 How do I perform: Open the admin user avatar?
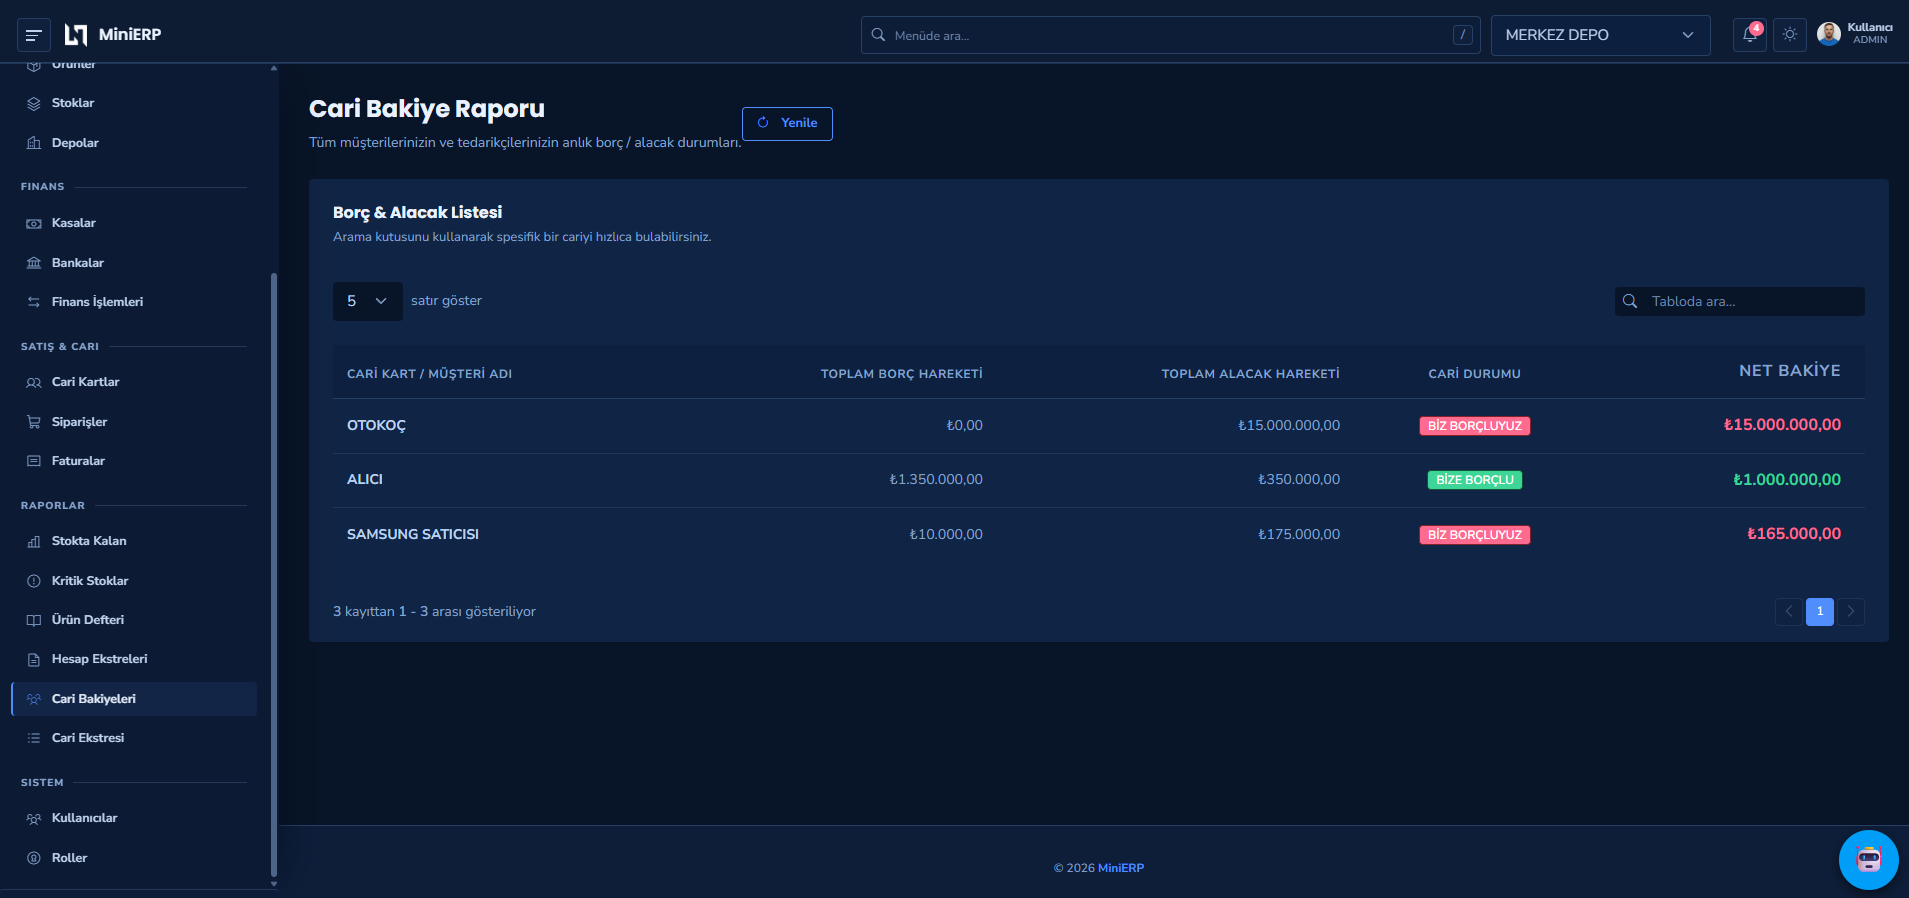tap(1829, 35)
